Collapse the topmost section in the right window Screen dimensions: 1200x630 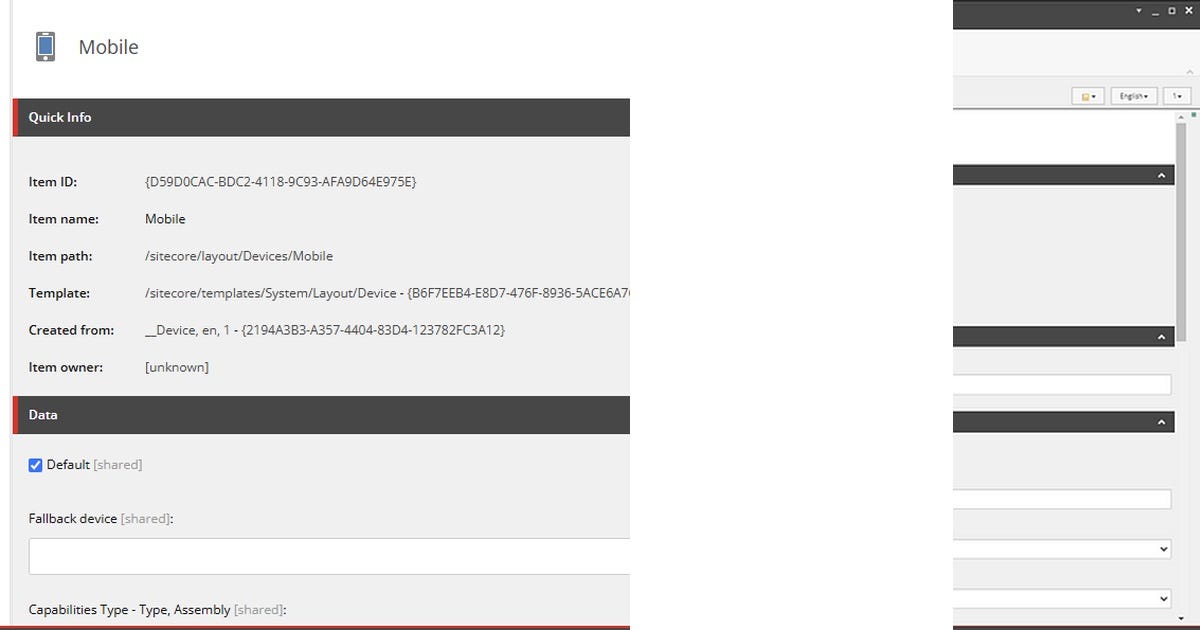[x=1161, y=176]
